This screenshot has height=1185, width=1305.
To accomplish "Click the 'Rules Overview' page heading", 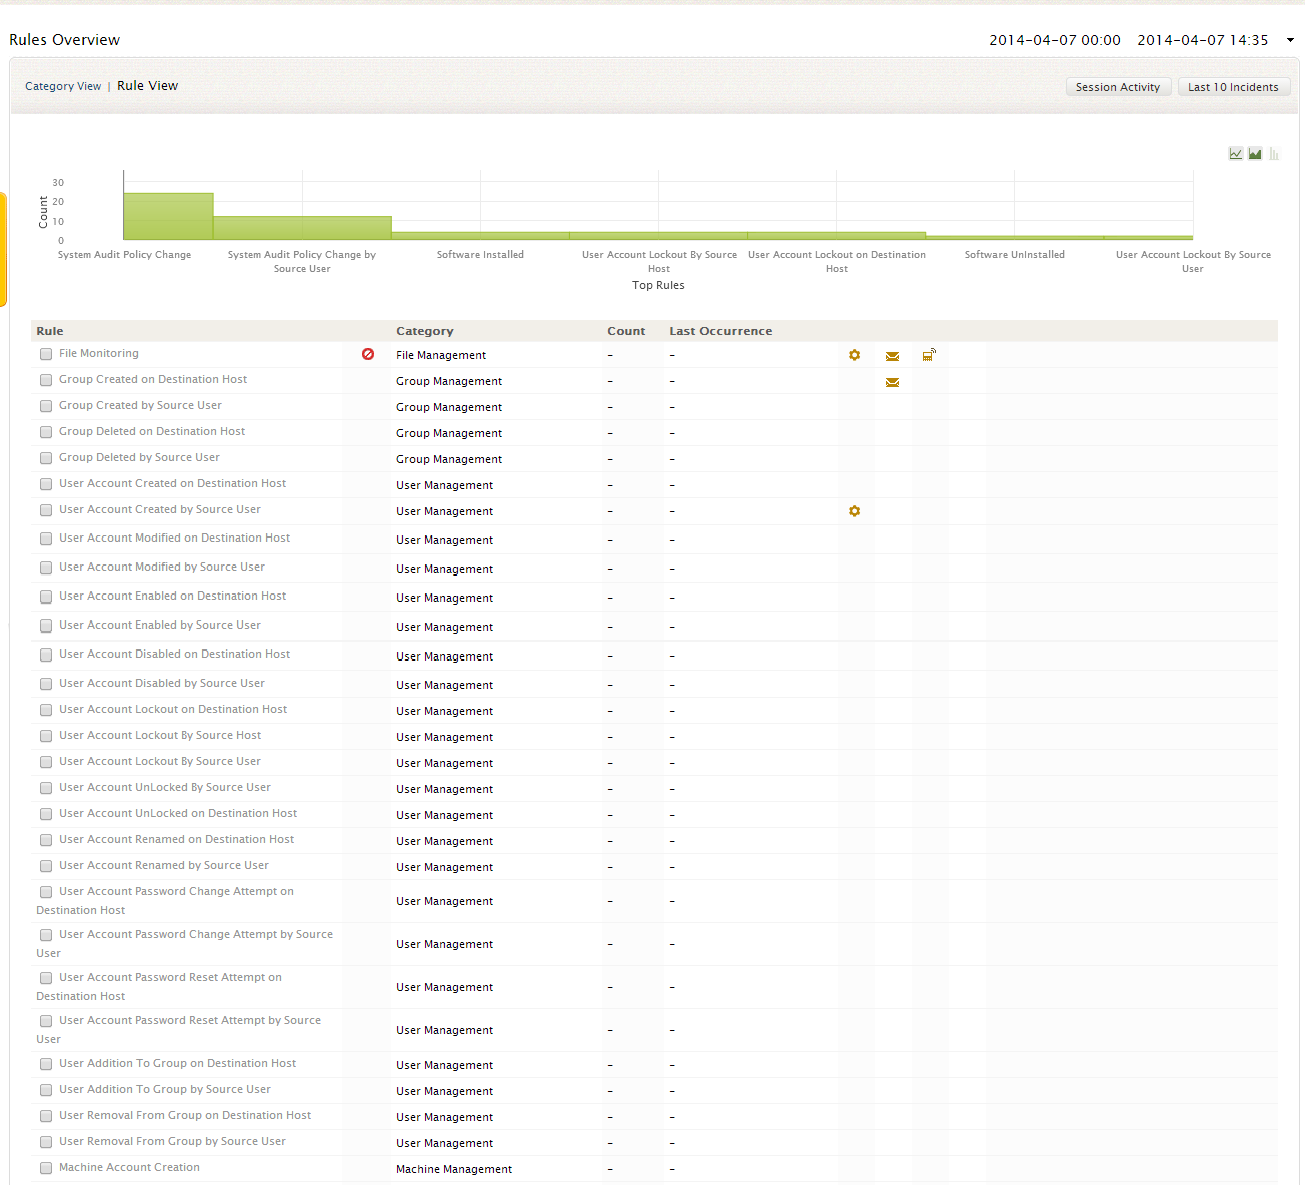I will click(65, 40).
